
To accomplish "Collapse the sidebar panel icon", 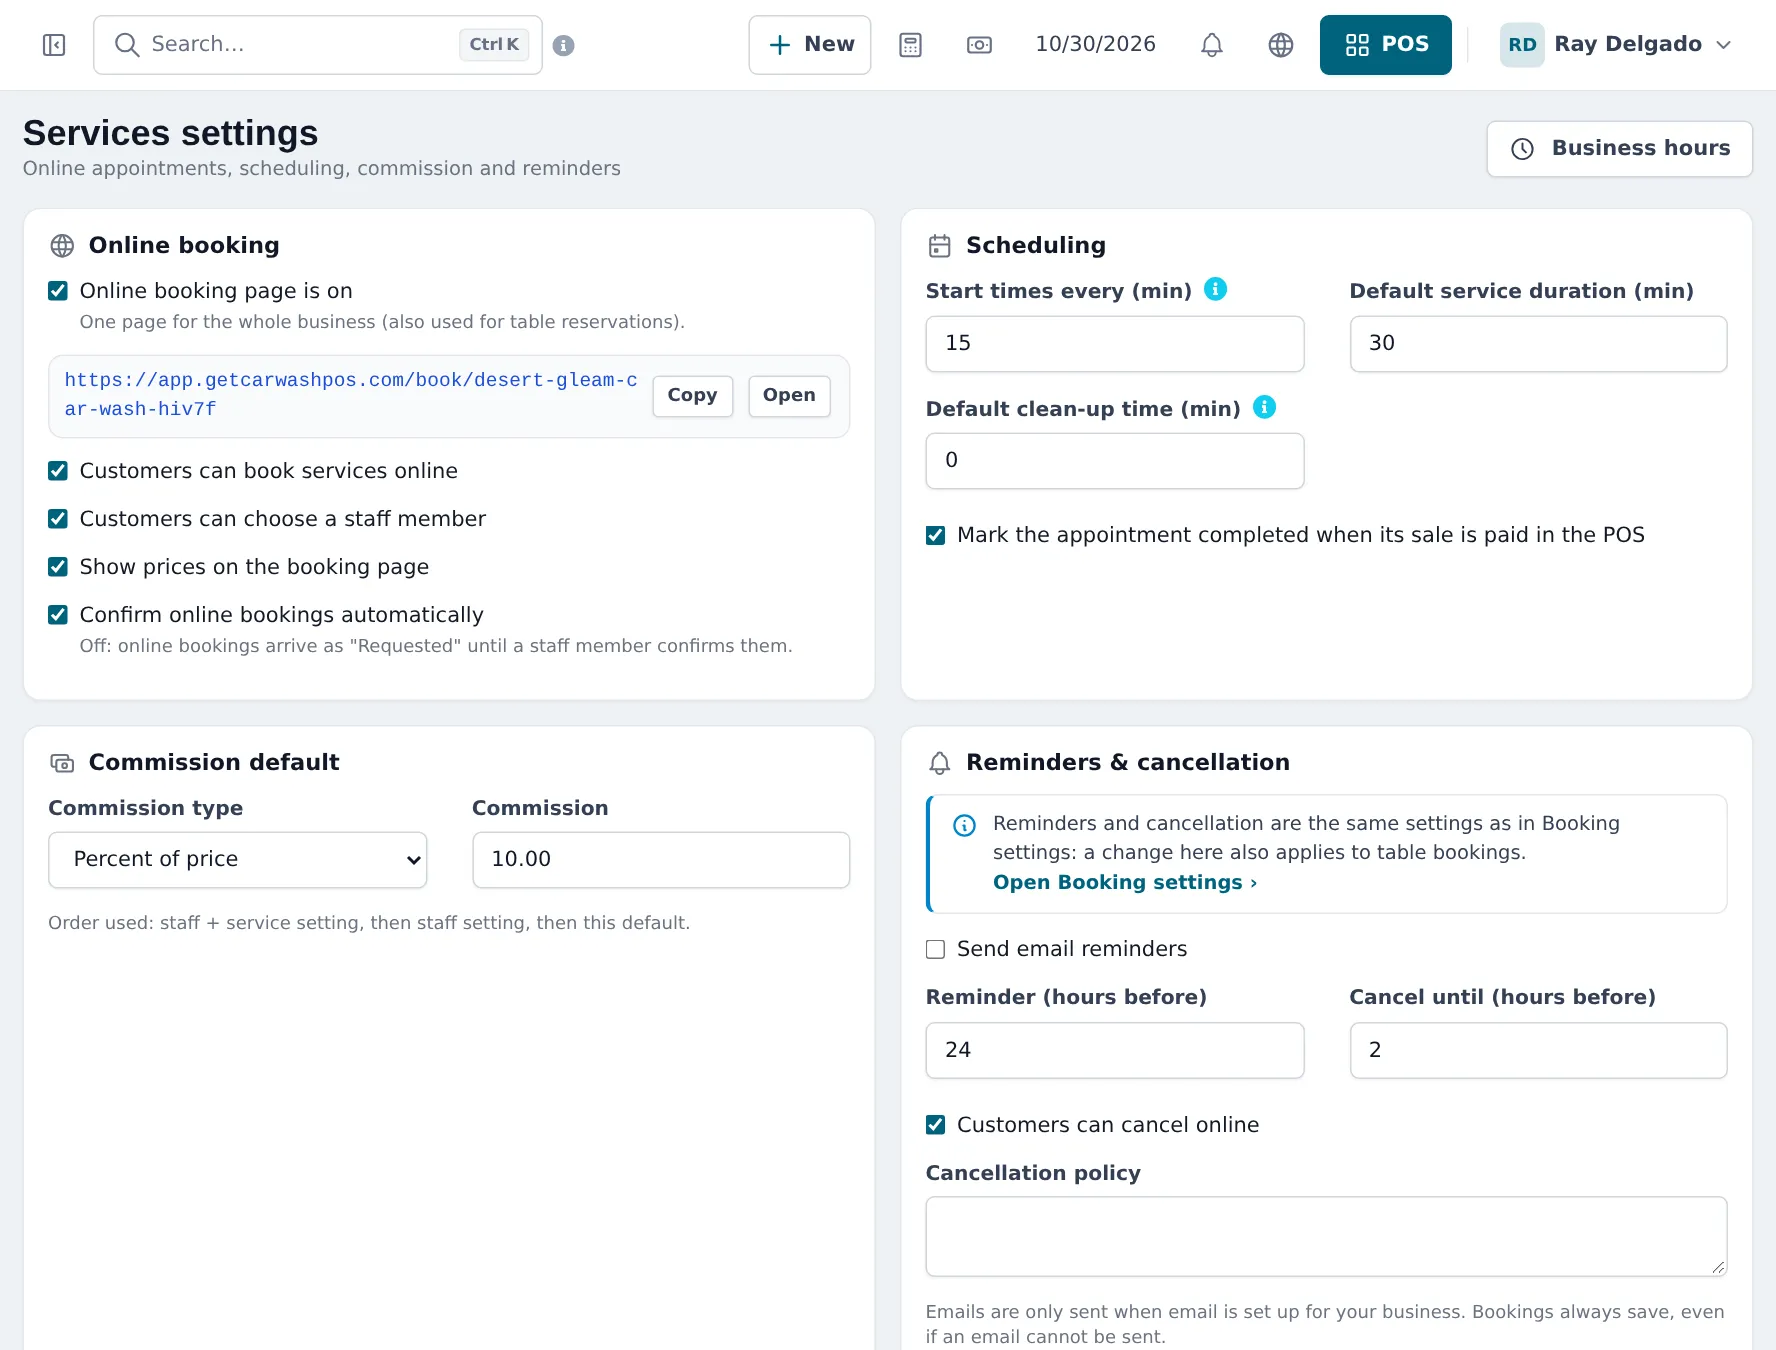I will pos(54,45).
